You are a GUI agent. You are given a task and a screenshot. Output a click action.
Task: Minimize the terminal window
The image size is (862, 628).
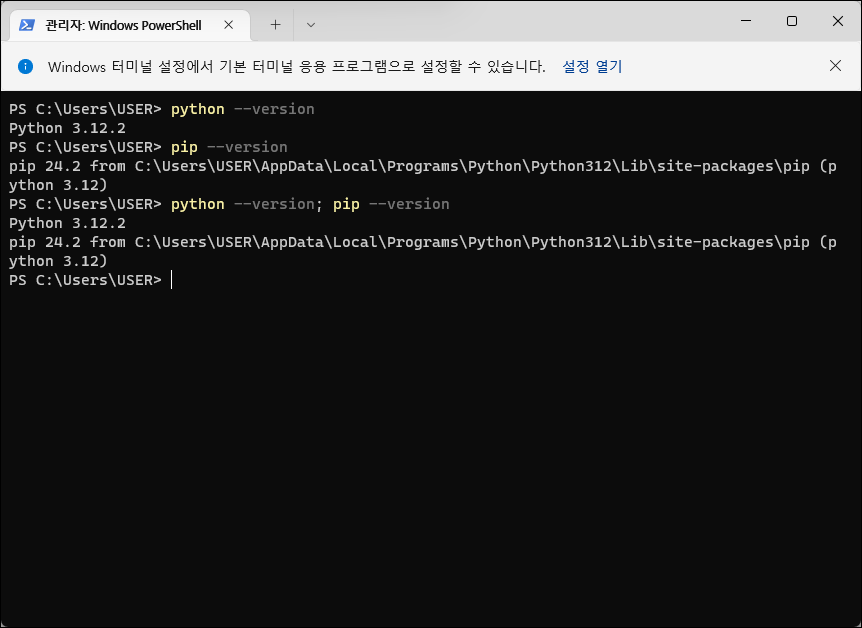click(x=746, y=21)
